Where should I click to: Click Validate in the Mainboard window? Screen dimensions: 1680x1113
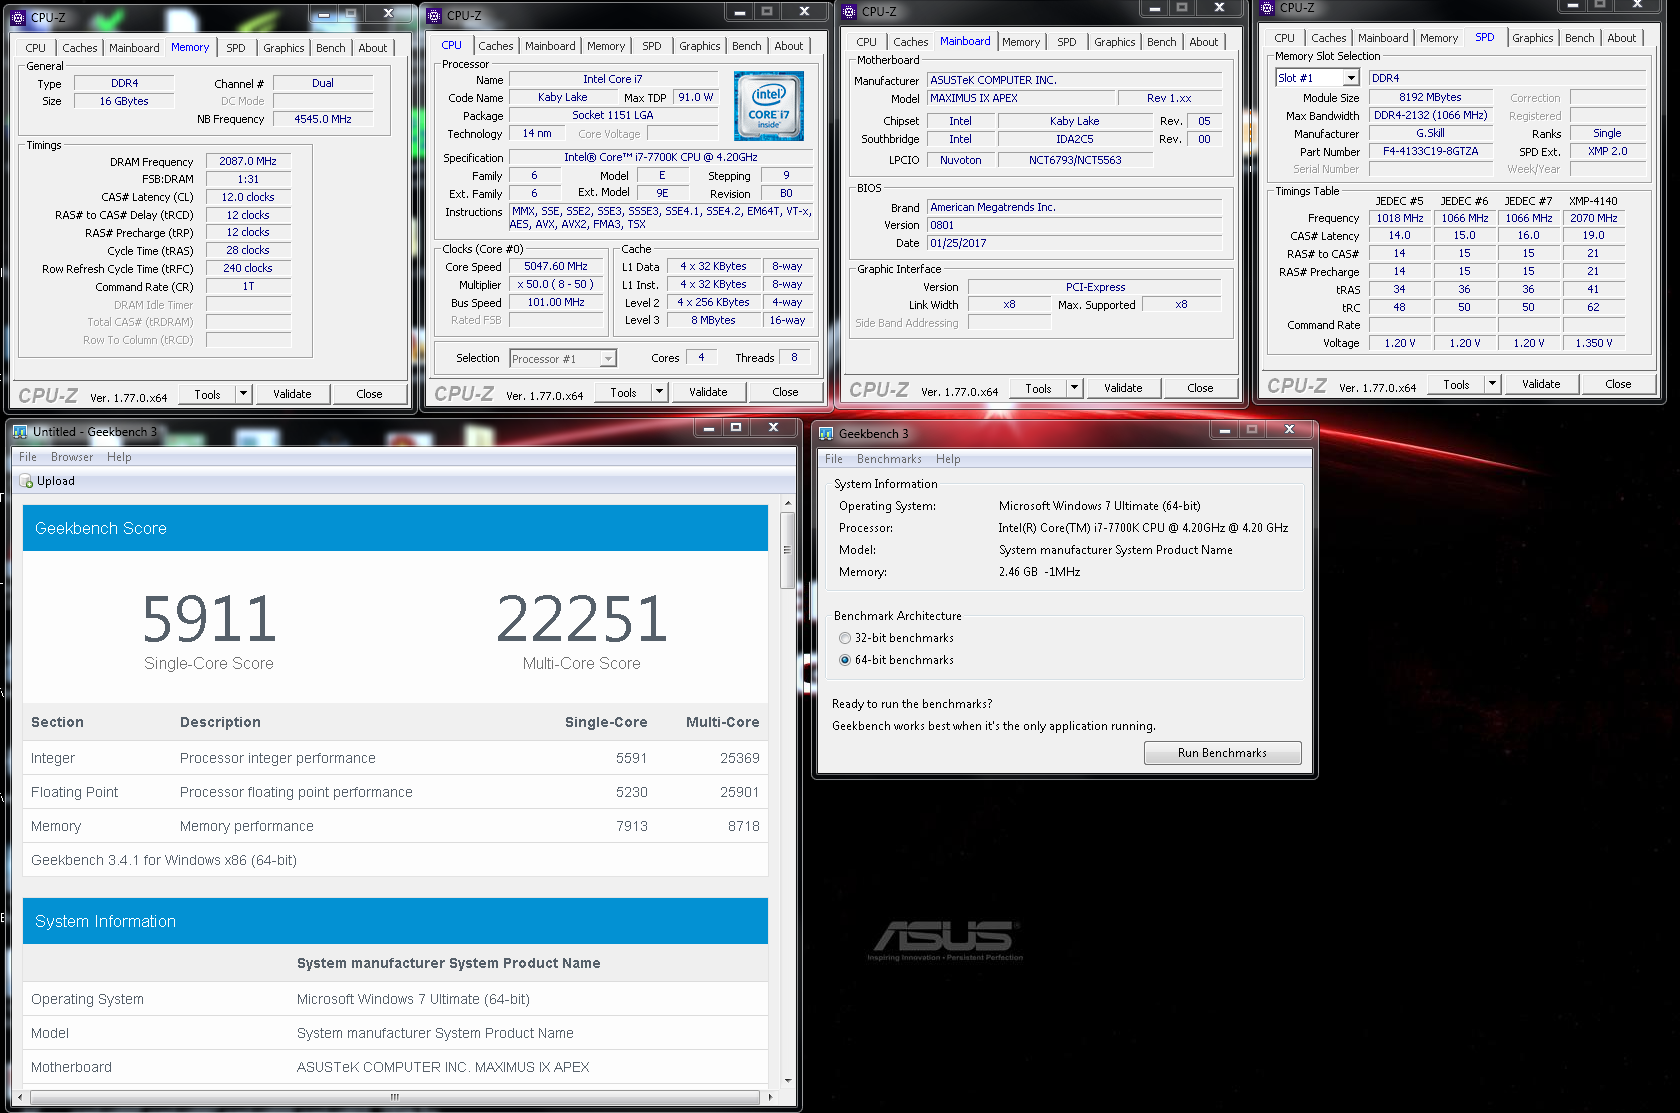1123,388
